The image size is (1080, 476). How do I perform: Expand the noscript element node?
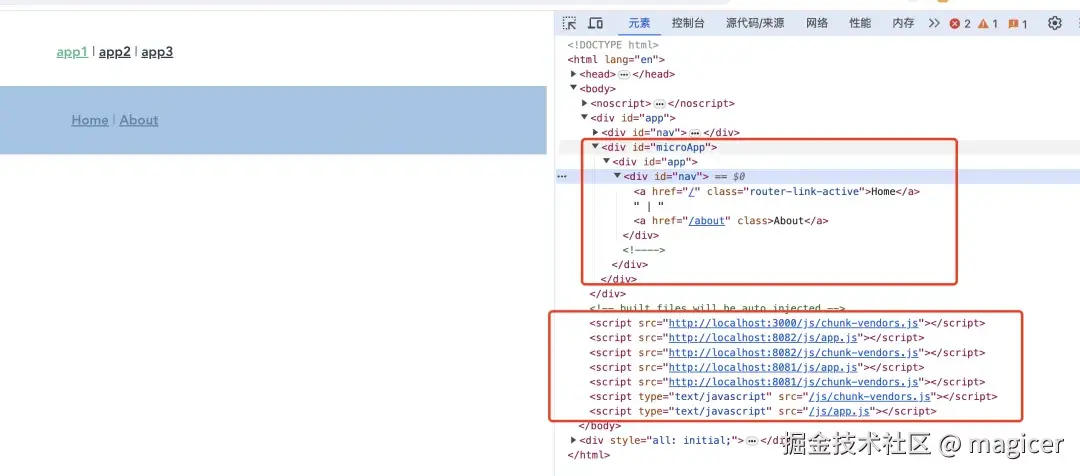(x=585, y=103)
